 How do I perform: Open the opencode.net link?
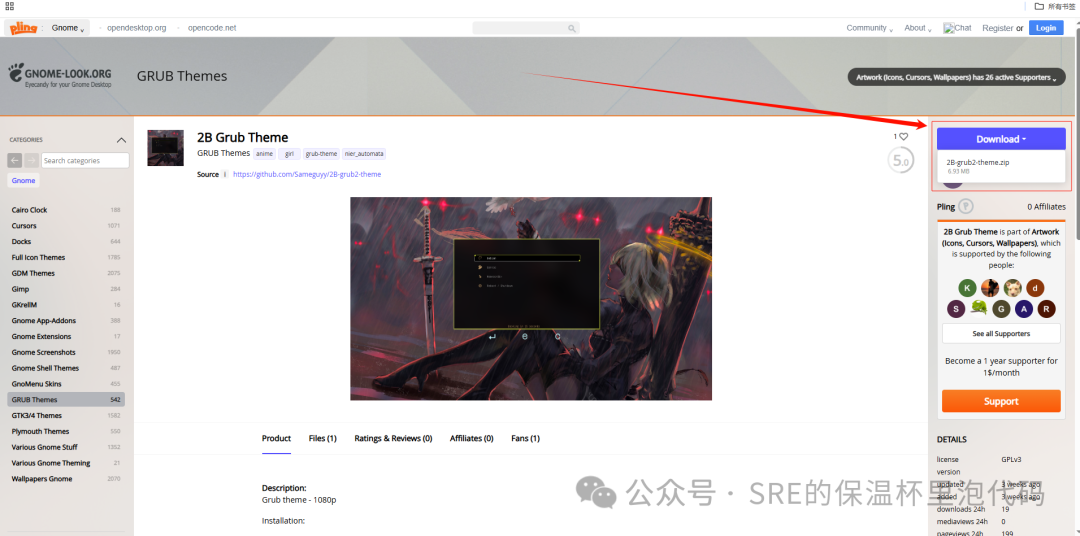coord(212,28)
